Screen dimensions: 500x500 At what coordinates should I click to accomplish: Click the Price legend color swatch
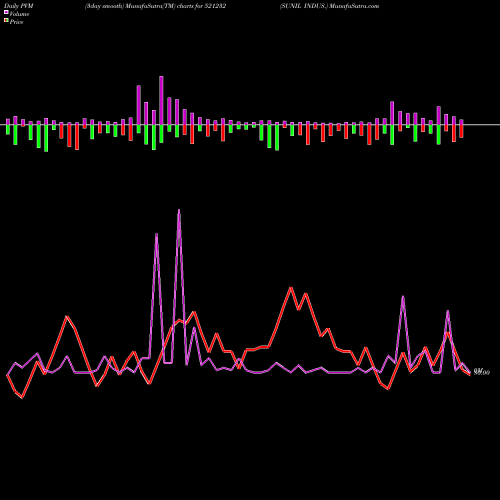tap(6, 21)
